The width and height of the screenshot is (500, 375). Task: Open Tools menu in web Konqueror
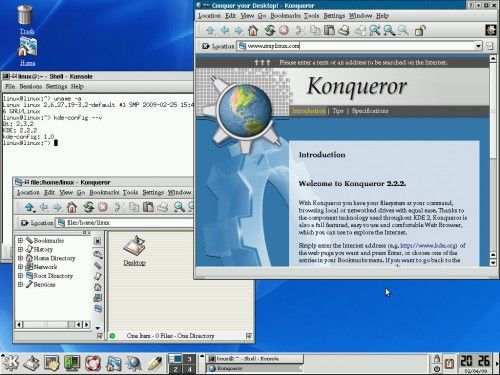pos(312,16)
